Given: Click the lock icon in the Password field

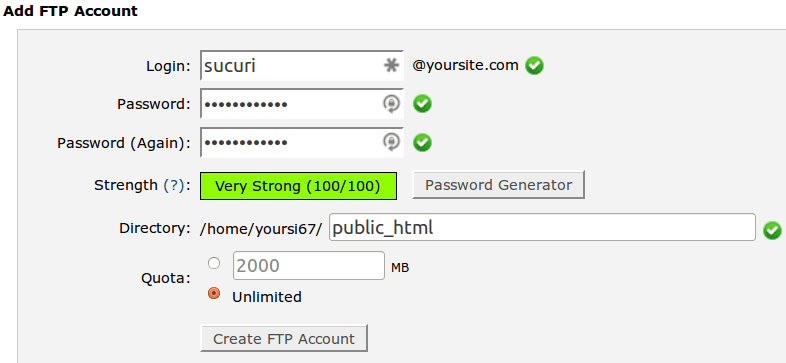Looking at the screenshot, I should [391, 104].
